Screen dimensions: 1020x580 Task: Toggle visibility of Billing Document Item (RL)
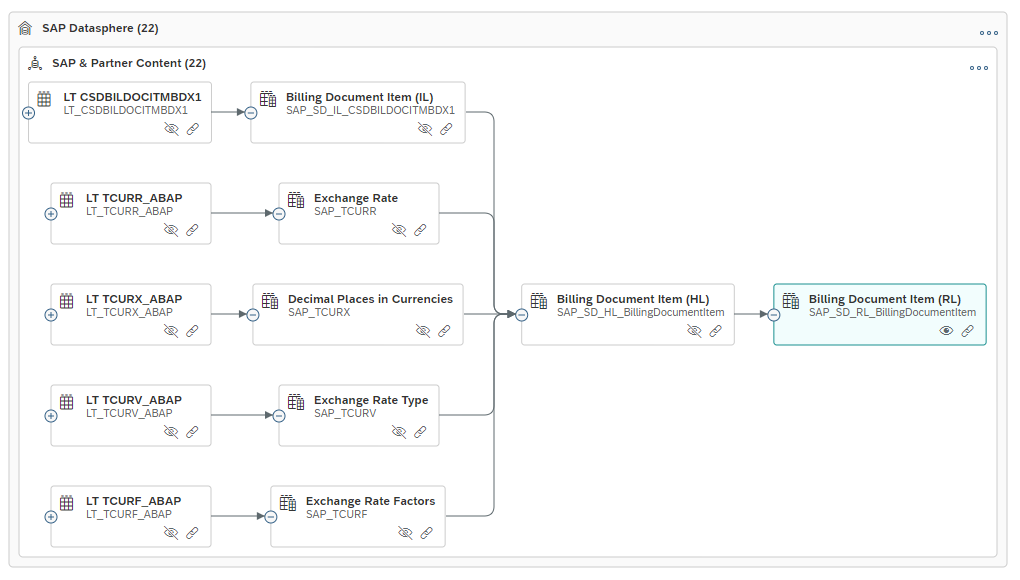coord(945,330)
